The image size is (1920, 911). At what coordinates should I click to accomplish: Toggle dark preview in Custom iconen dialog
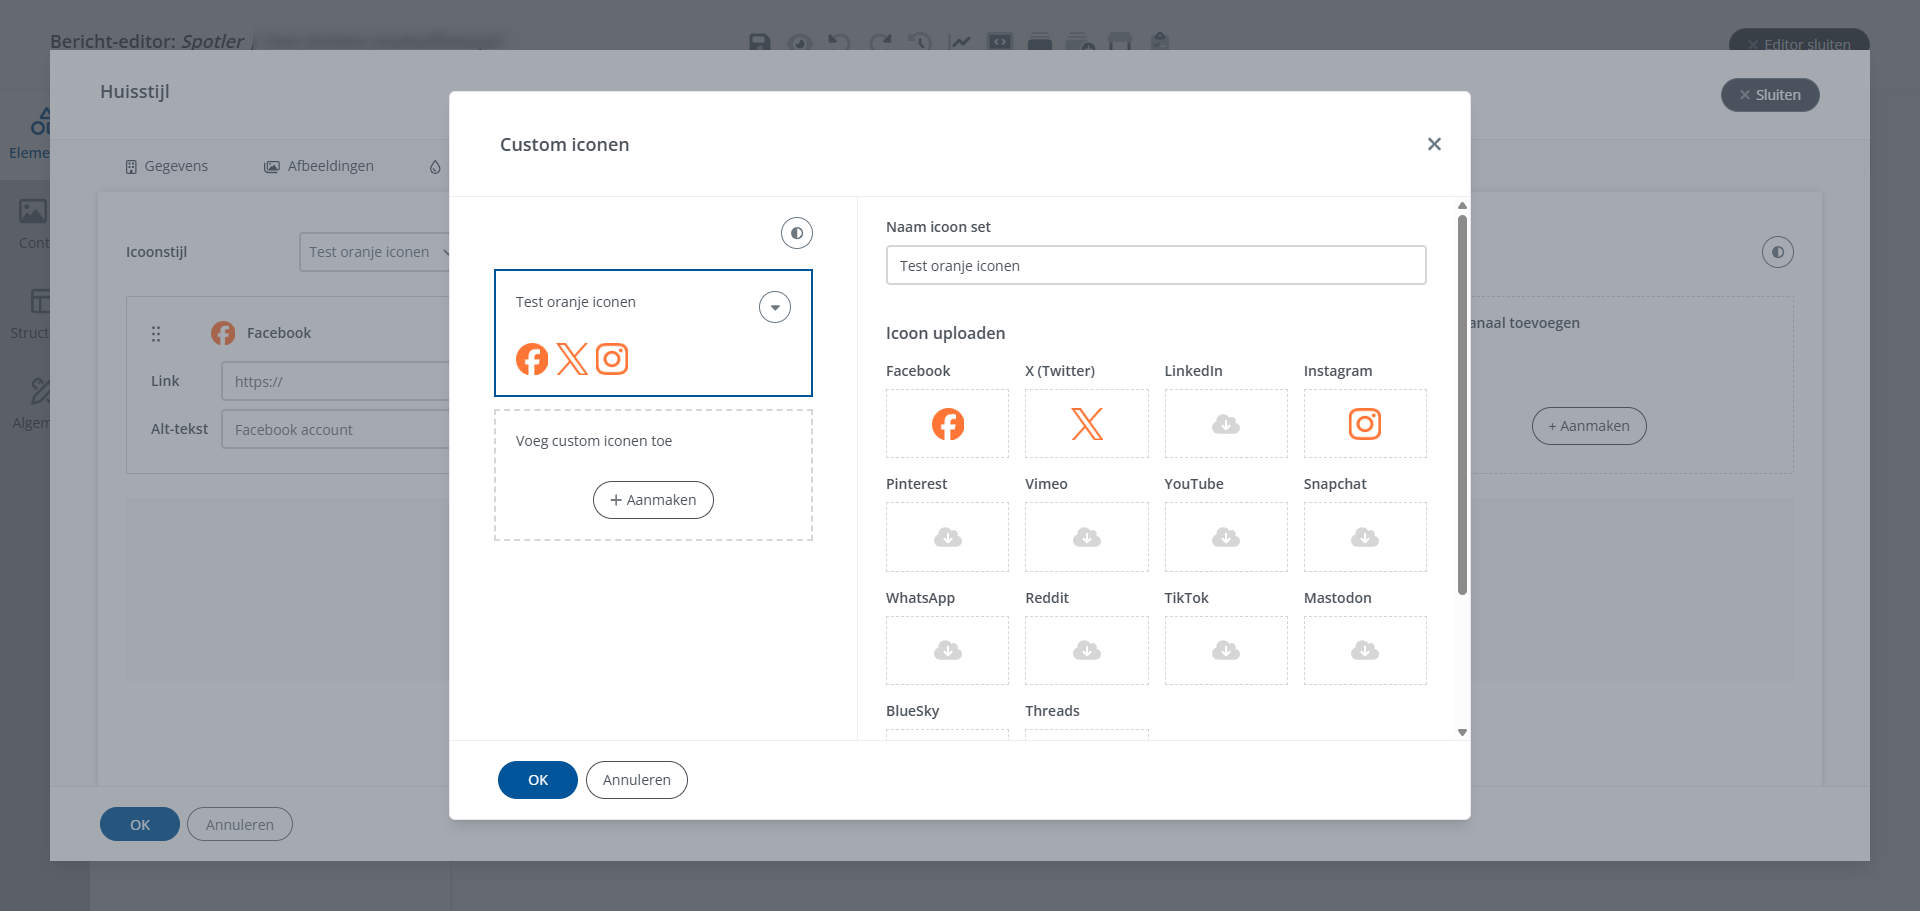click(797, 233)
